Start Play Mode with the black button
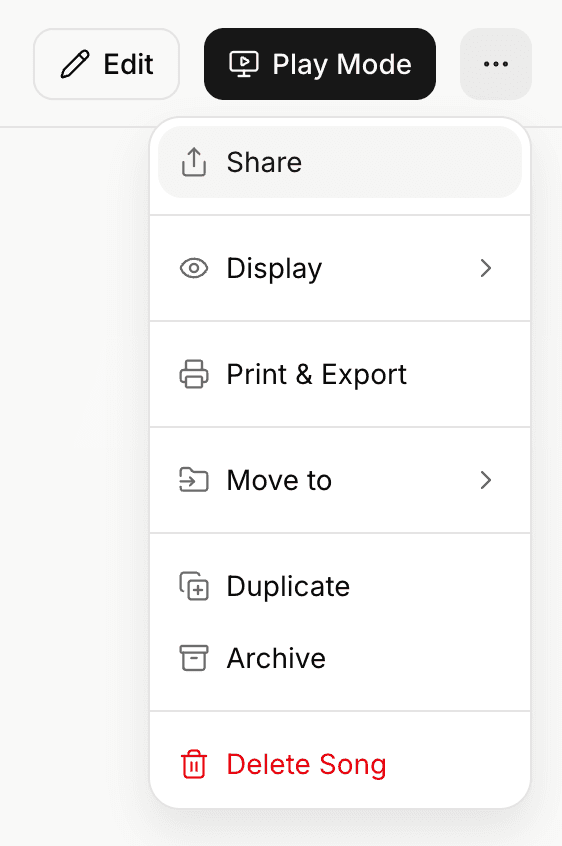Viewport: 562px width, 846px height. tap(320, 64)
